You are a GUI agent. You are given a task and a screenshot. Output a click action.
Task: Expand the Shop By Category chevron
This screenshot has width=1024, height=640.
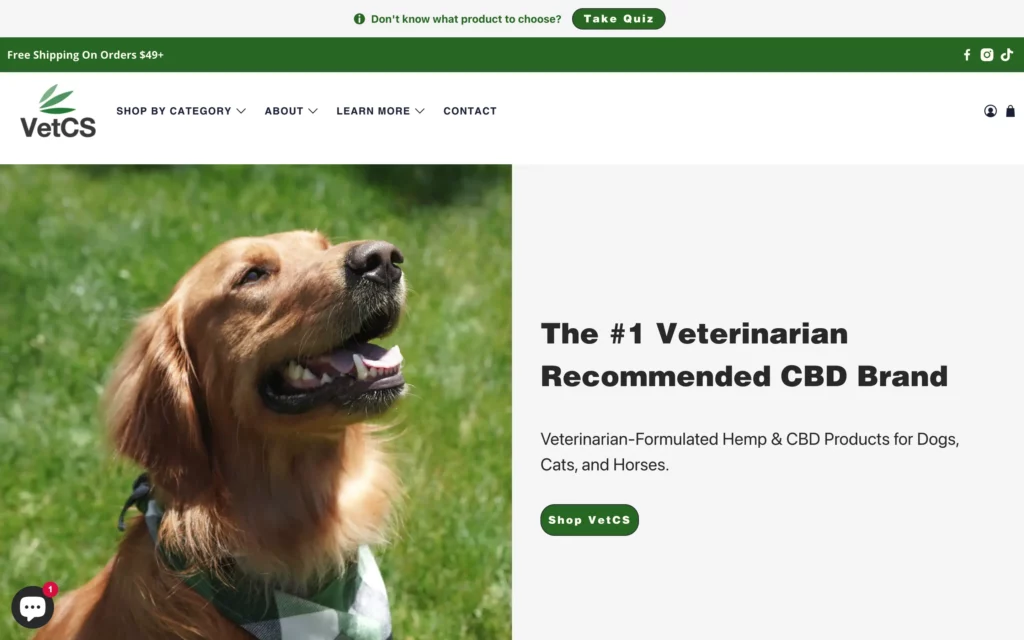pos(241,111)
